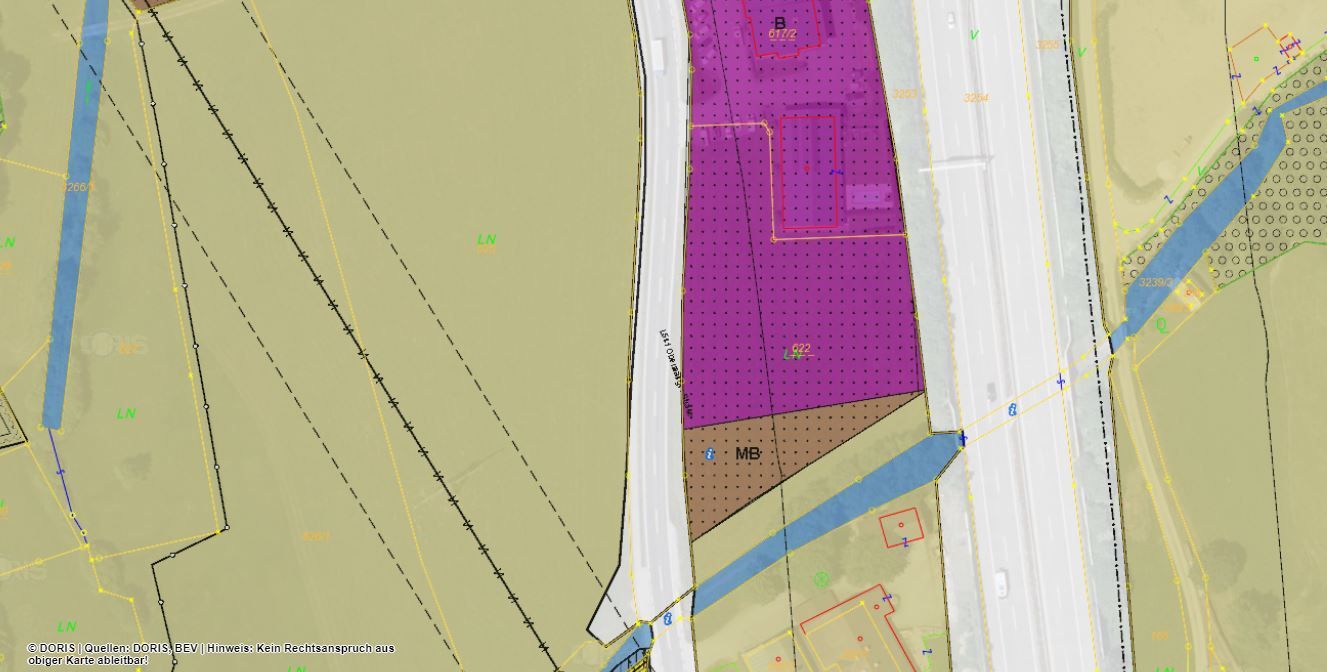
Task: Click the green Q symbol near parcel 3239/3
Action: point(1162,325)
